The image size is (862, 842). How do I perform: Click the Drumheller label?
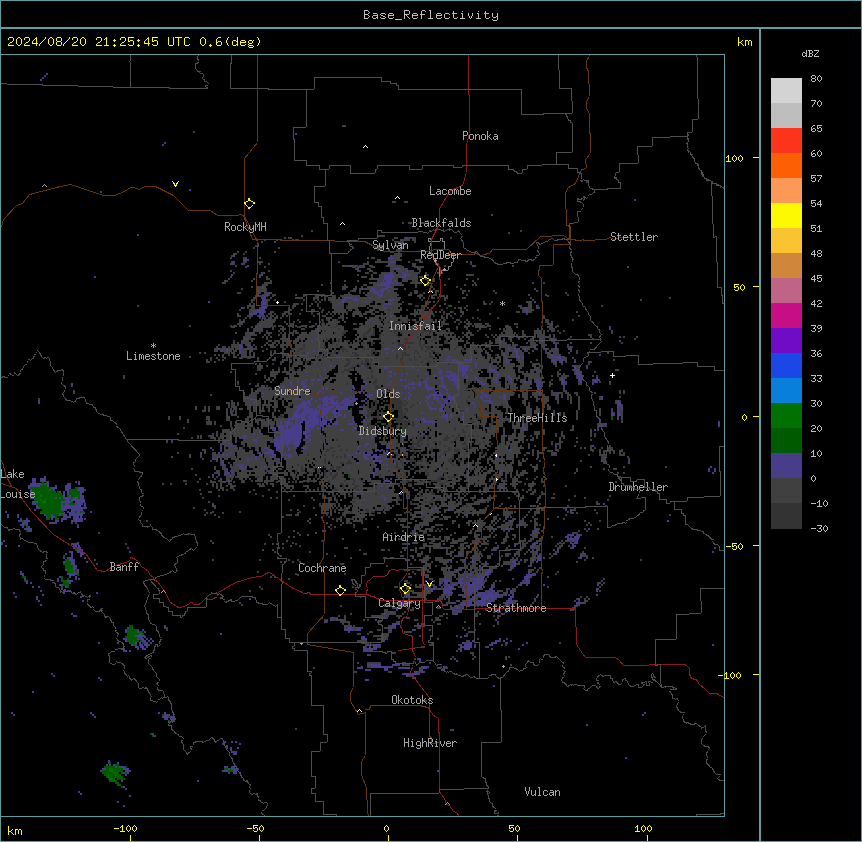click(x=638, y=487)
